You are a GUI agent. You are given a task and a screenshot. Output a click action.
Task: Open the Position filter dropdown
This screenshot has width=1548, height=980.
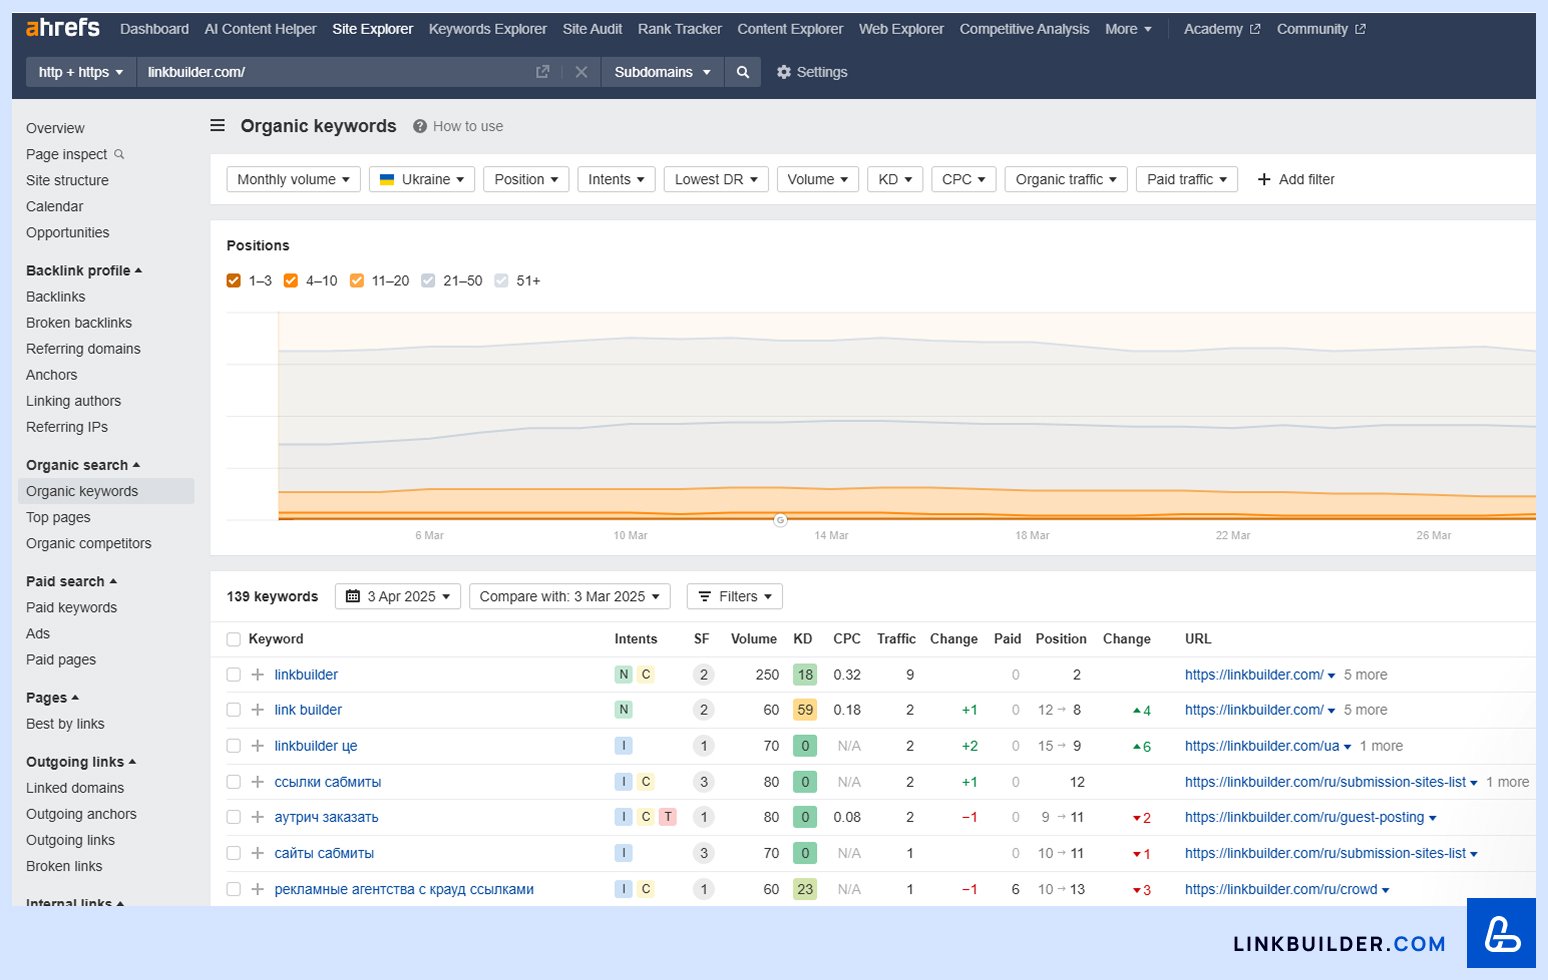point(526,179)
